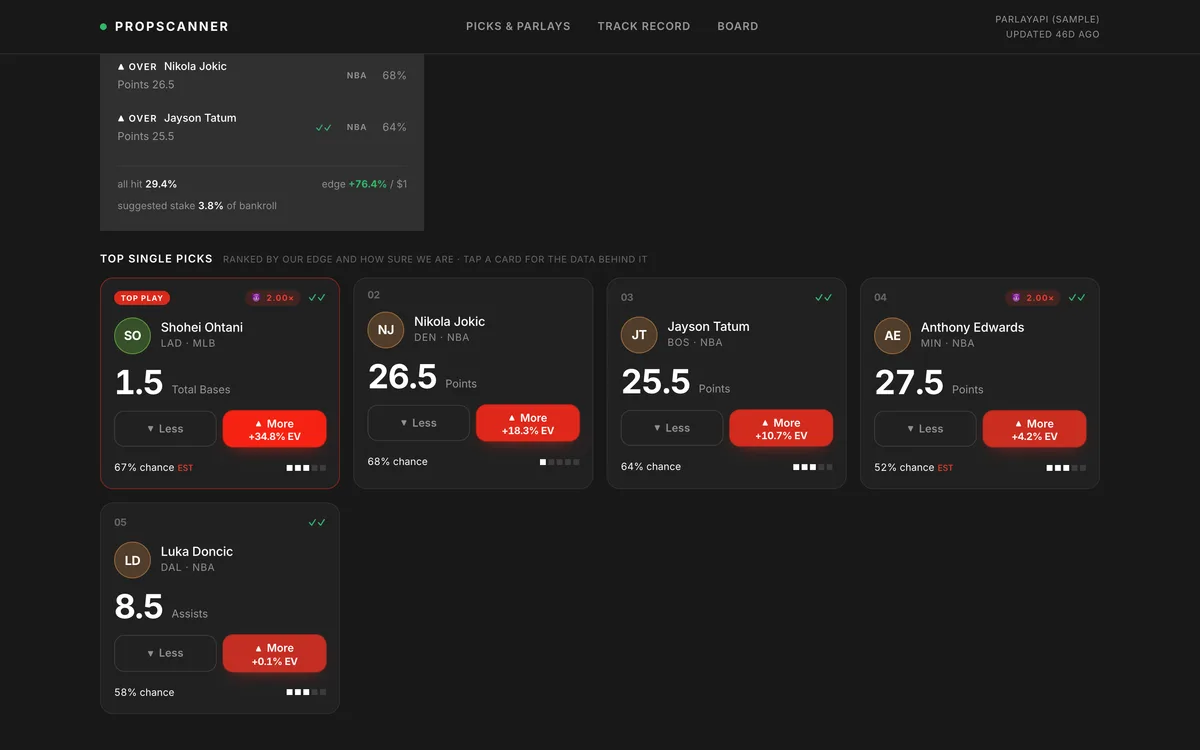Viewport: 1200px width, 750px height.
Task: Click the double-check icon on Ohtani card
Action: coord(317,298)
